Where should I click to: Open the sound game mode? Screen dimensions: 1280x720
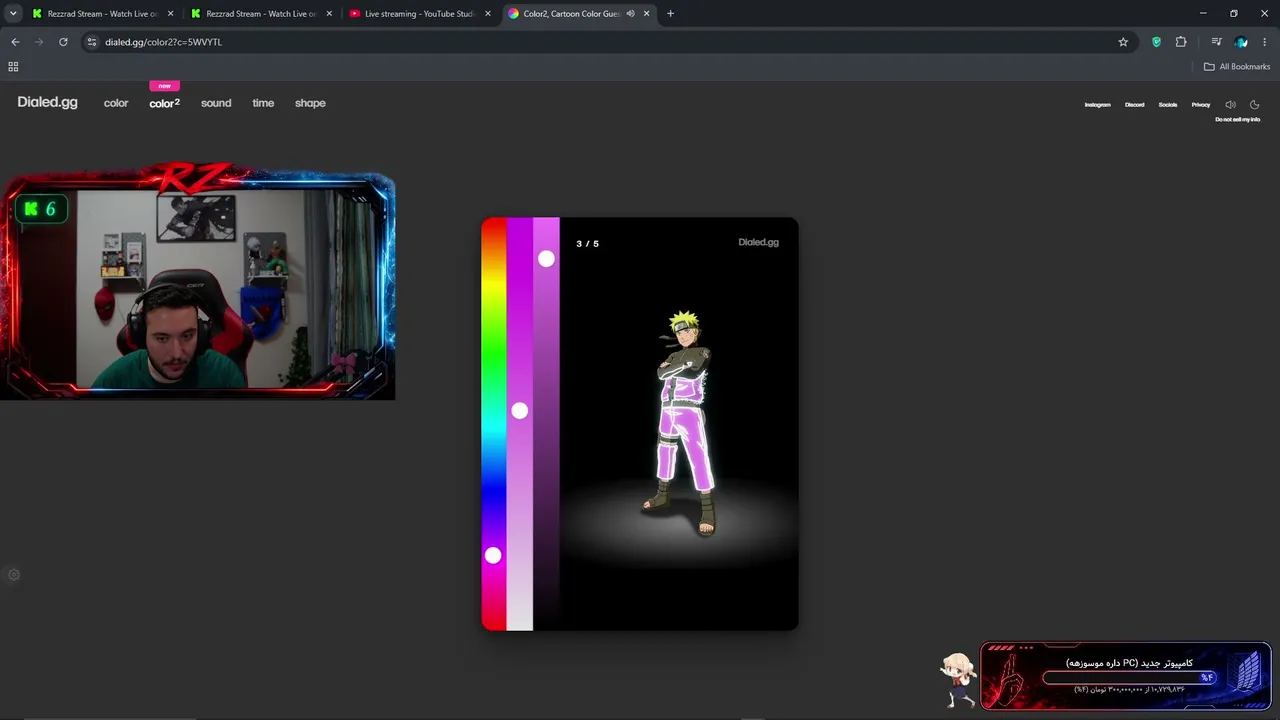(216, 103)
